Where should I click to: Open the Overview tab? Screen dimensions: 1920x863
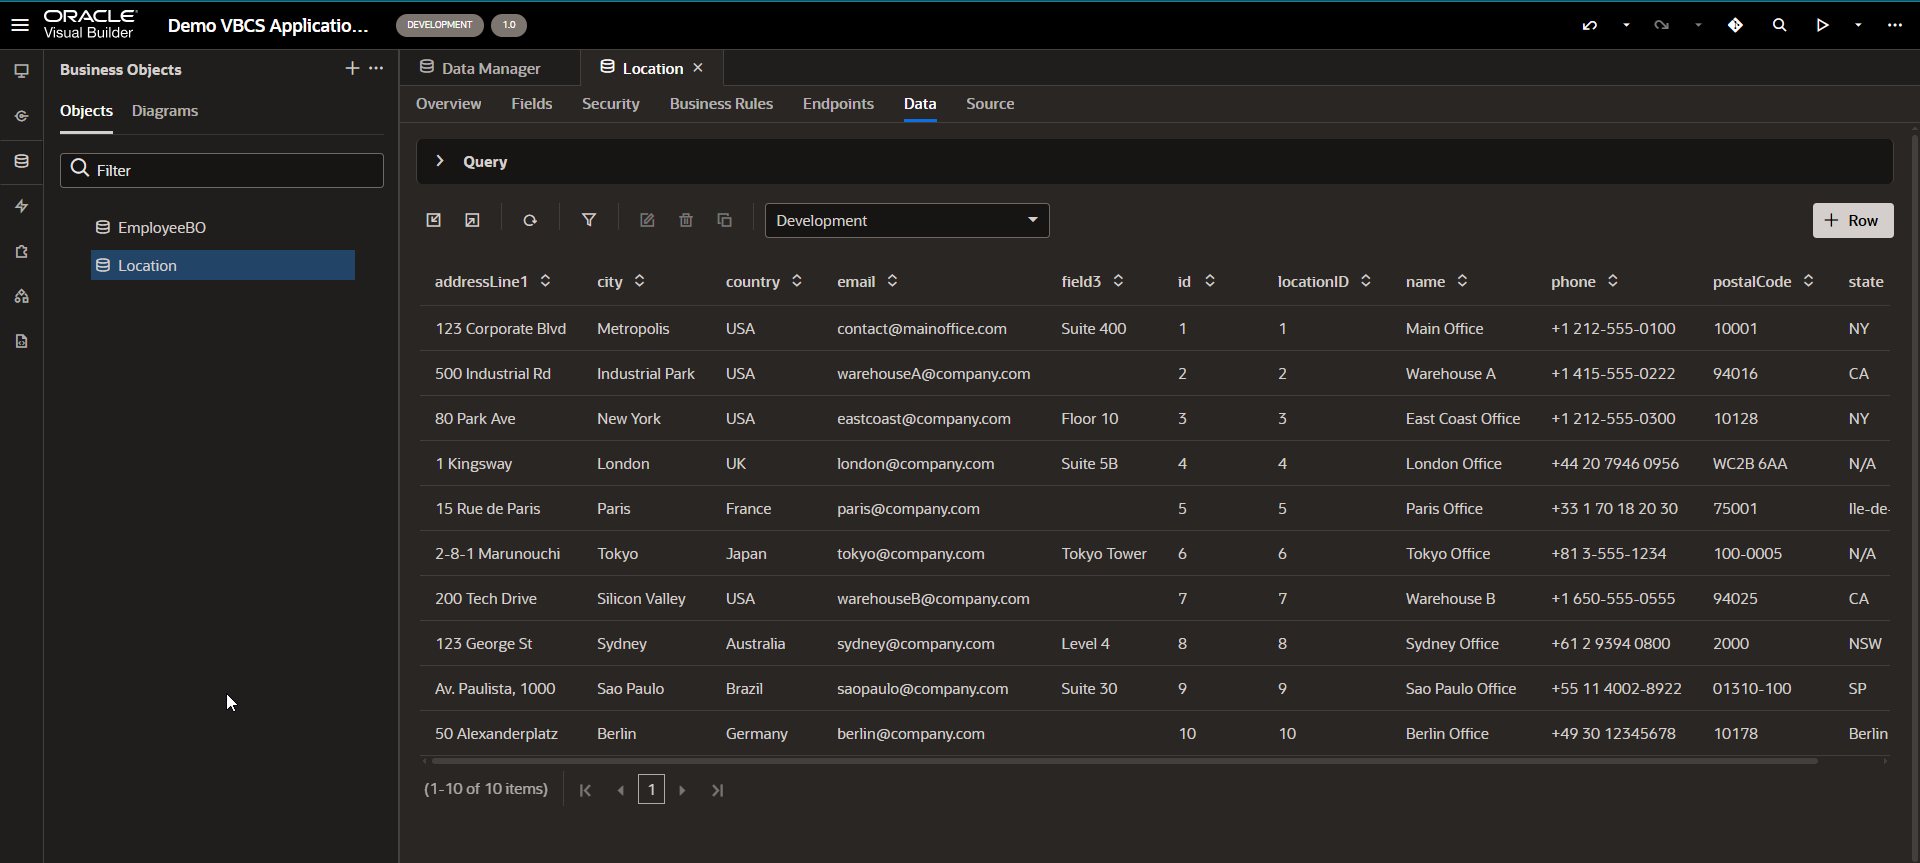coord(448,104)
